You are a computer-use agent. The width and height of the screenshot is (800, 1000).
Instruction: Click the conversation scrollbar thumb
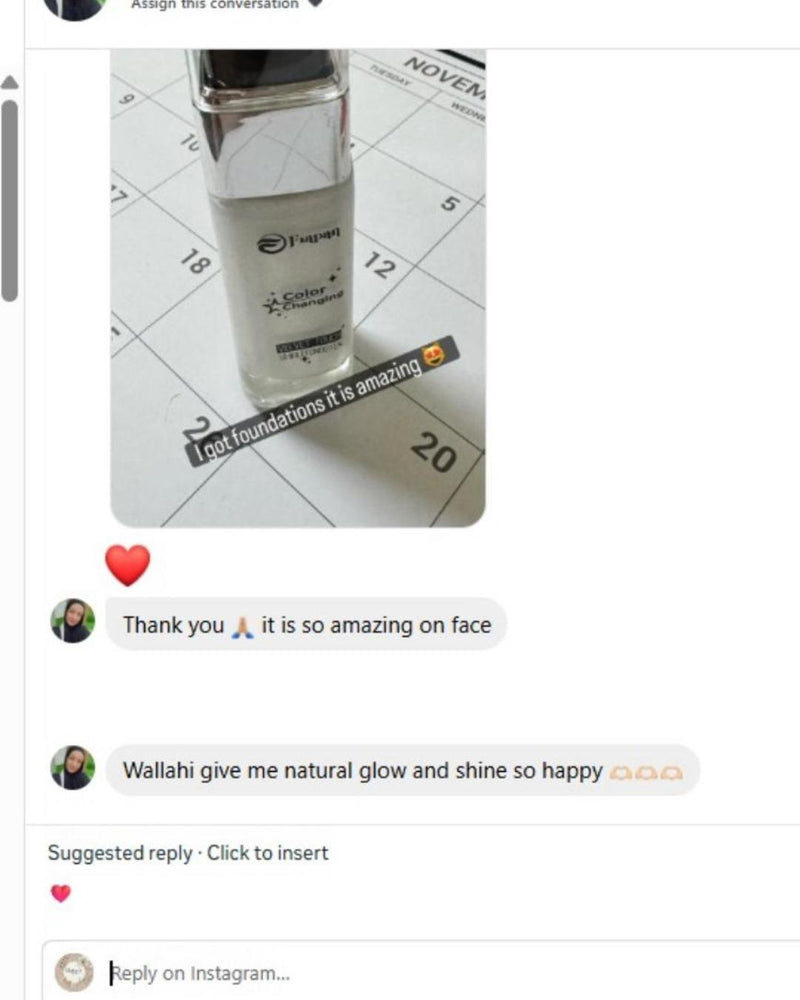(x=10, y=200)
